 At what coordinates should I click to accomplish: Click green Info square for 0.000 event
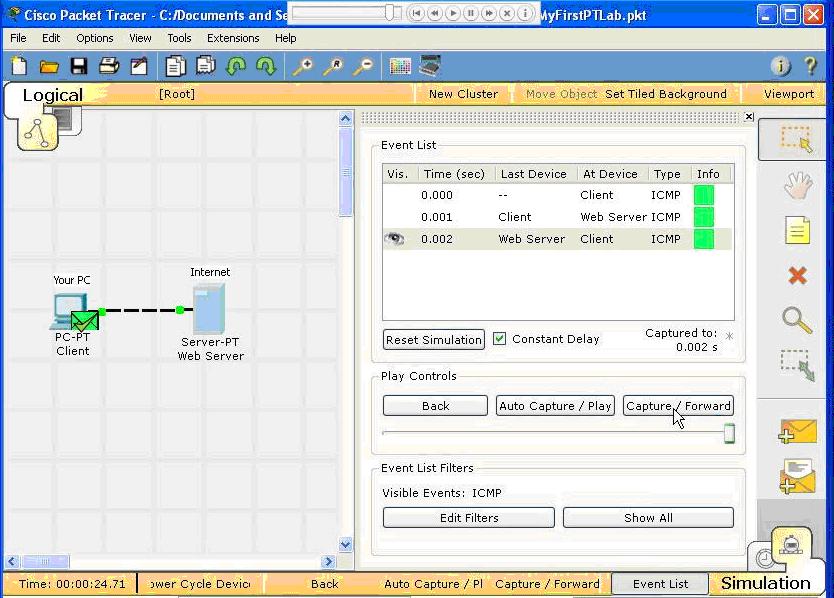[704, 195]
